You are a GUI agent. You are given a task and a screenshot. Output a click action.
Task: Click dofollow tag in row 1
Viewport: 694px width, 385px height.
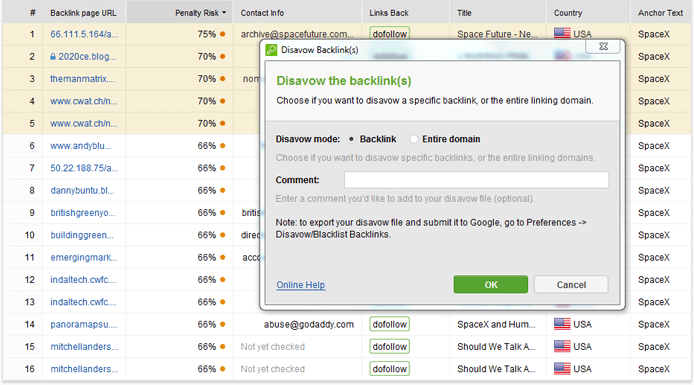[x=389, y=34]
